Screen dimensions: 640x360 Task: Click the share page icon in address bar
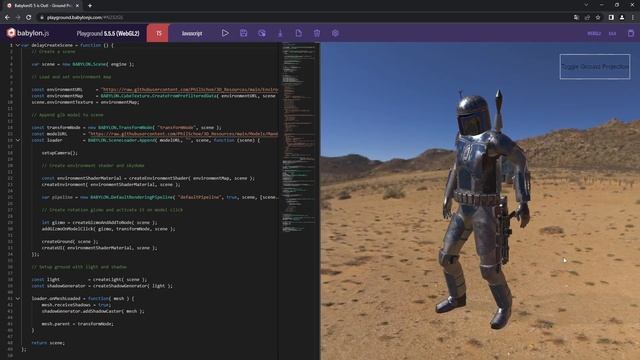coord(587,18)
